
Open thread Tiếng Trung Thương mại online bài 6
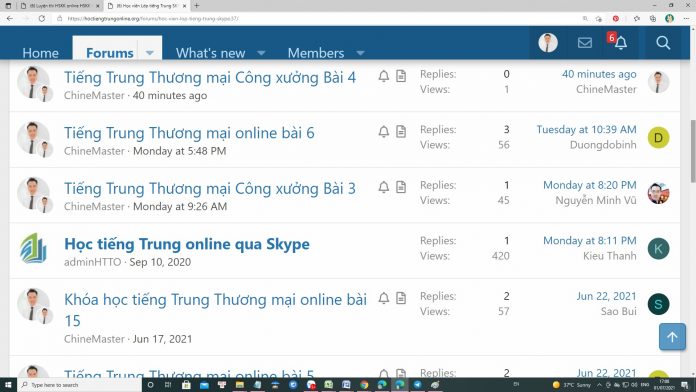coord(189,133)
